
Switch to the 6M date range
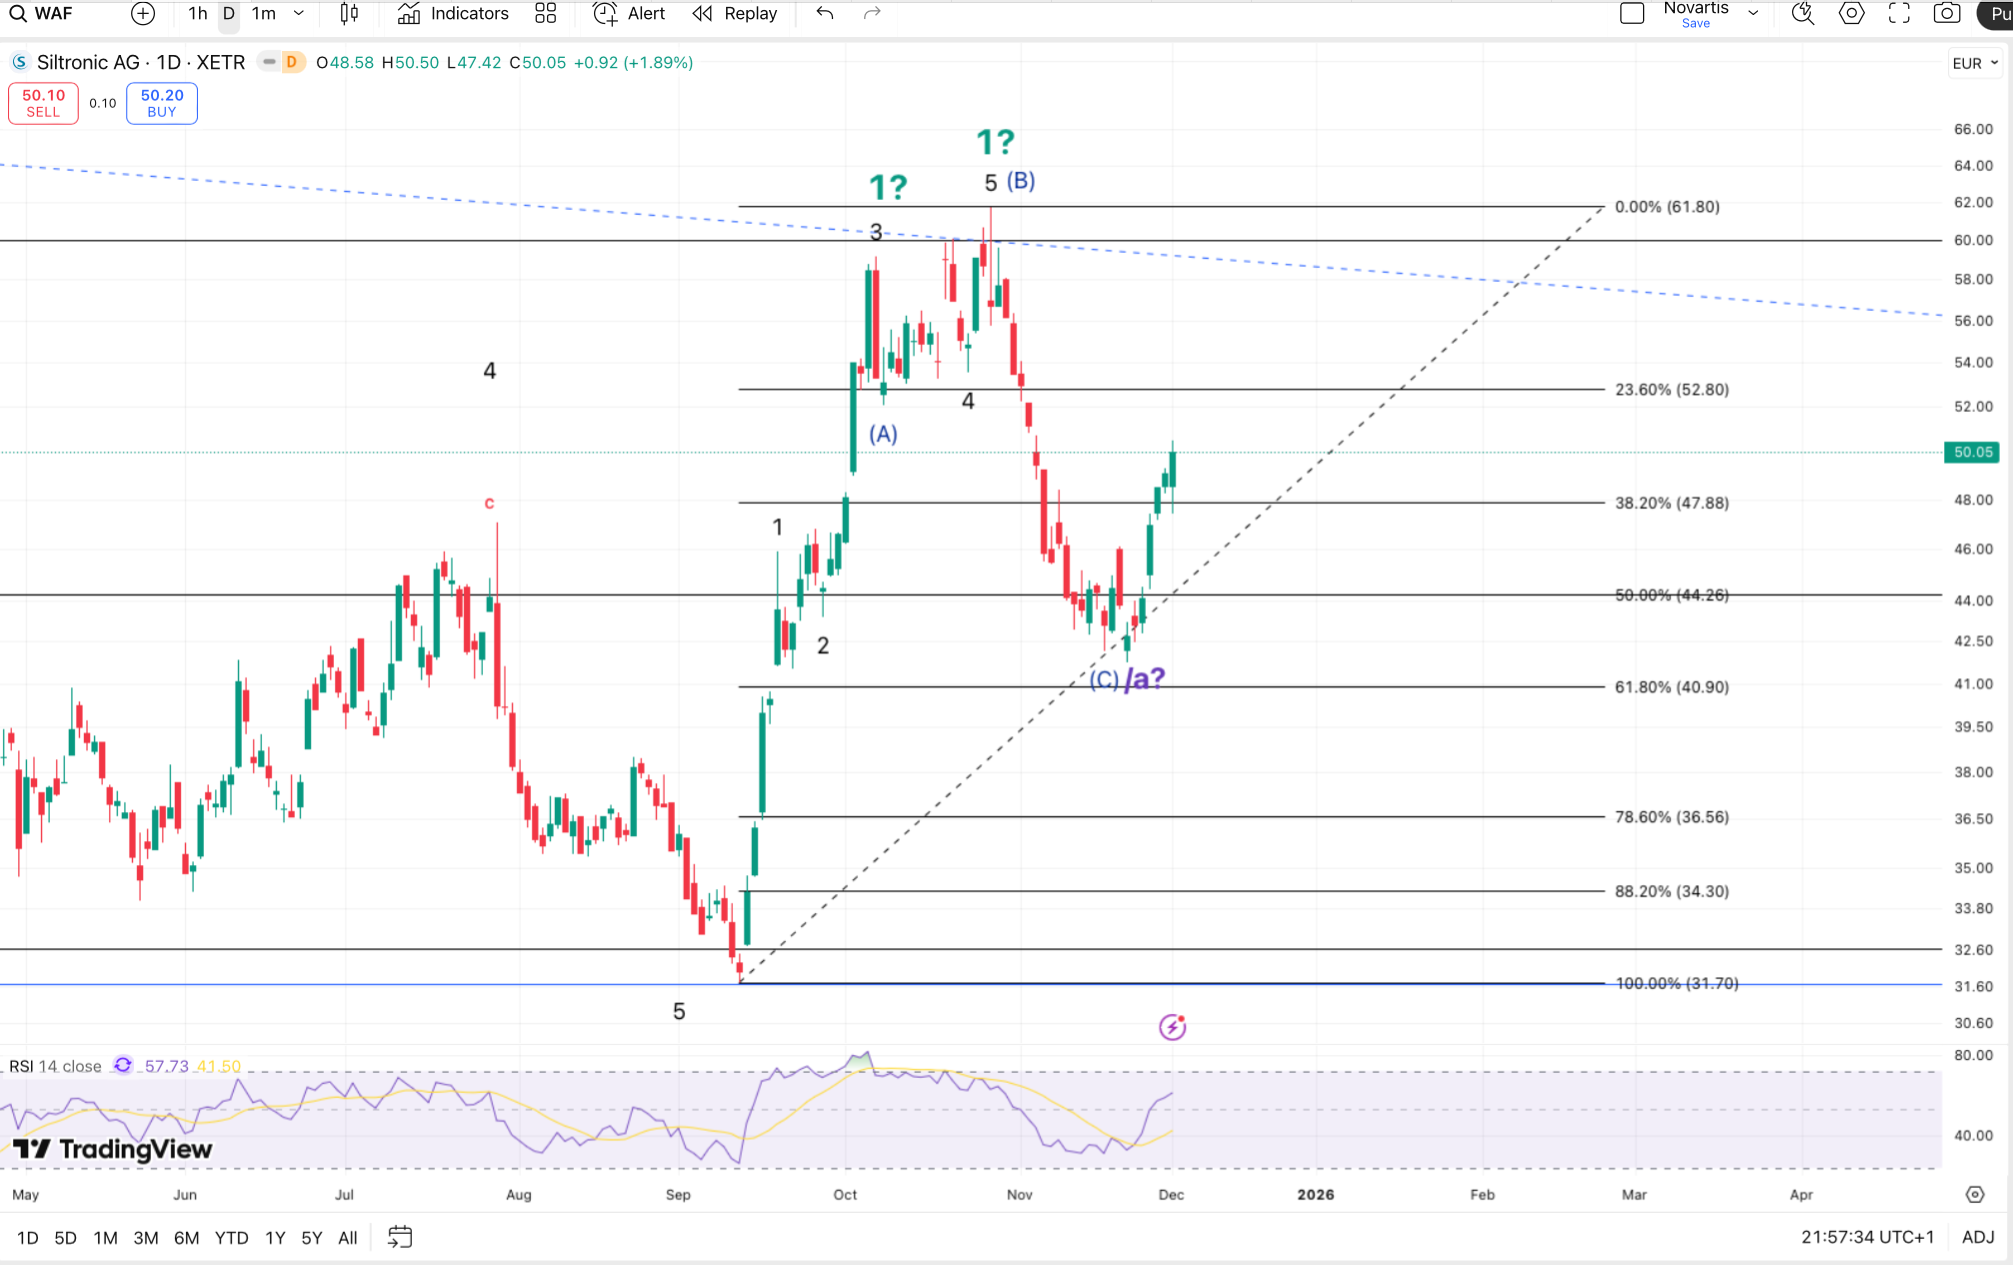[186, 1237]
